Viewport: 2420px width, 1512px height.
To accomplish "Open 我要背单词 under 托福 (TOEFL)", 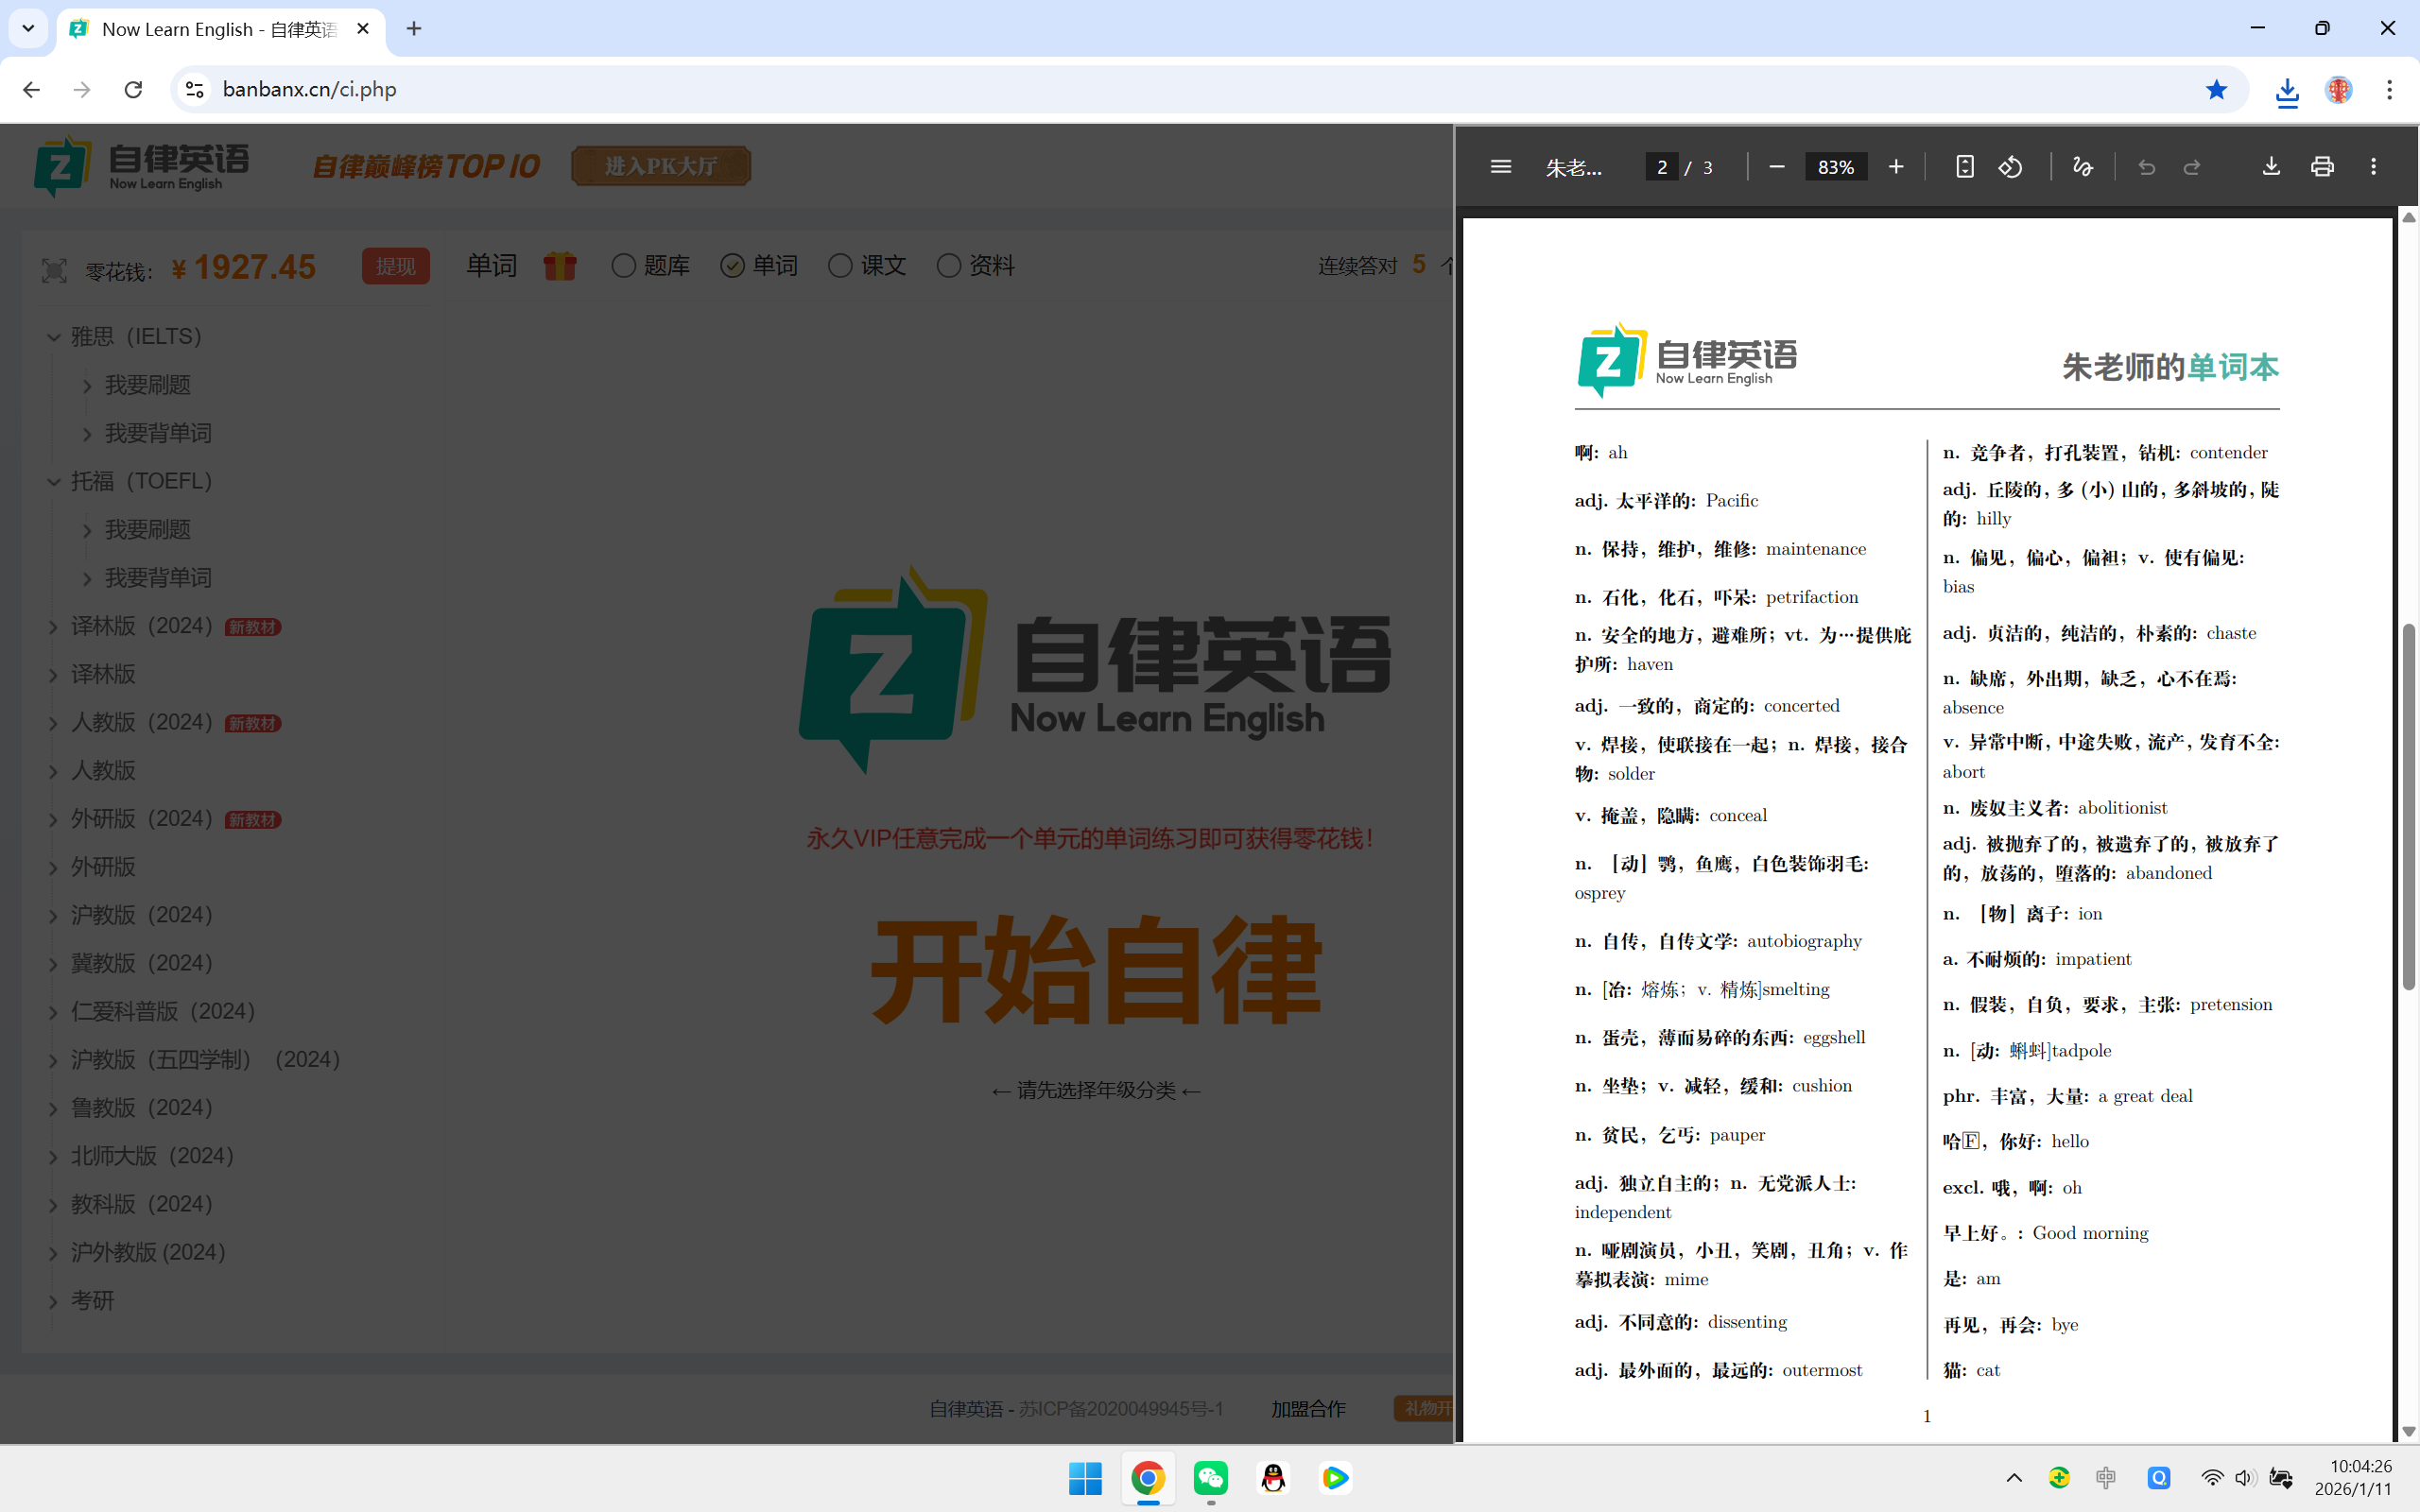I will coord(158,578).
